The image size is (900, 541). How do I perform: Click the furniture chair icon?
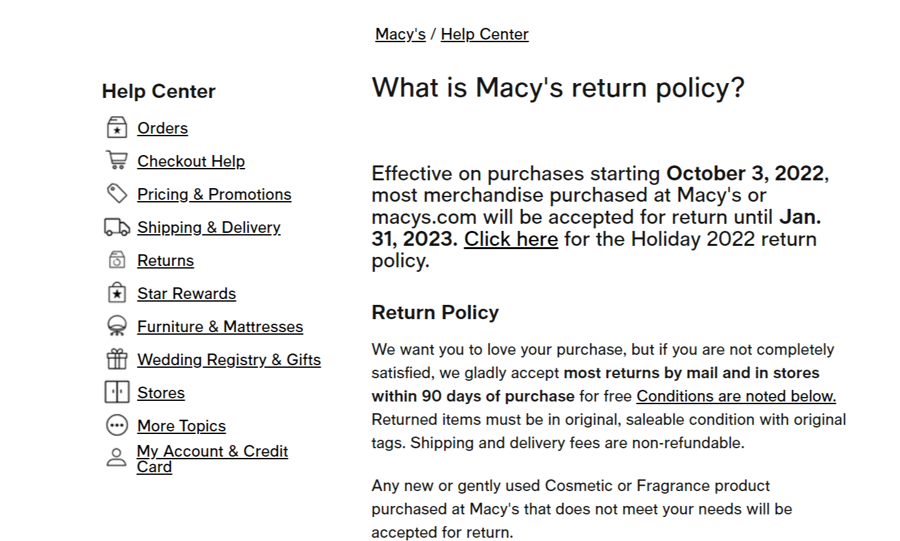(117, 326)
